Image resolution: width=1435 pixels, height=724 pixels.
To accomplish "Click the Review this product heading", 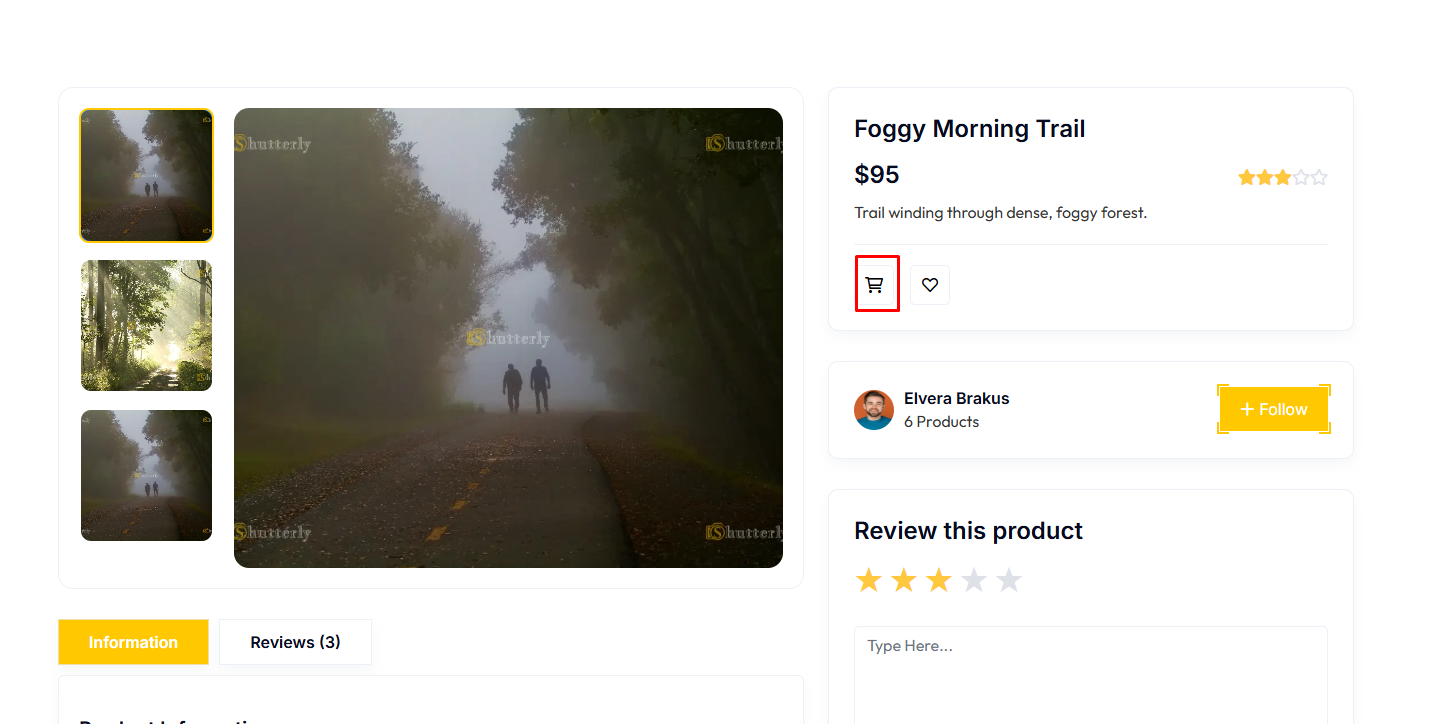I will [x=968, y=531].
